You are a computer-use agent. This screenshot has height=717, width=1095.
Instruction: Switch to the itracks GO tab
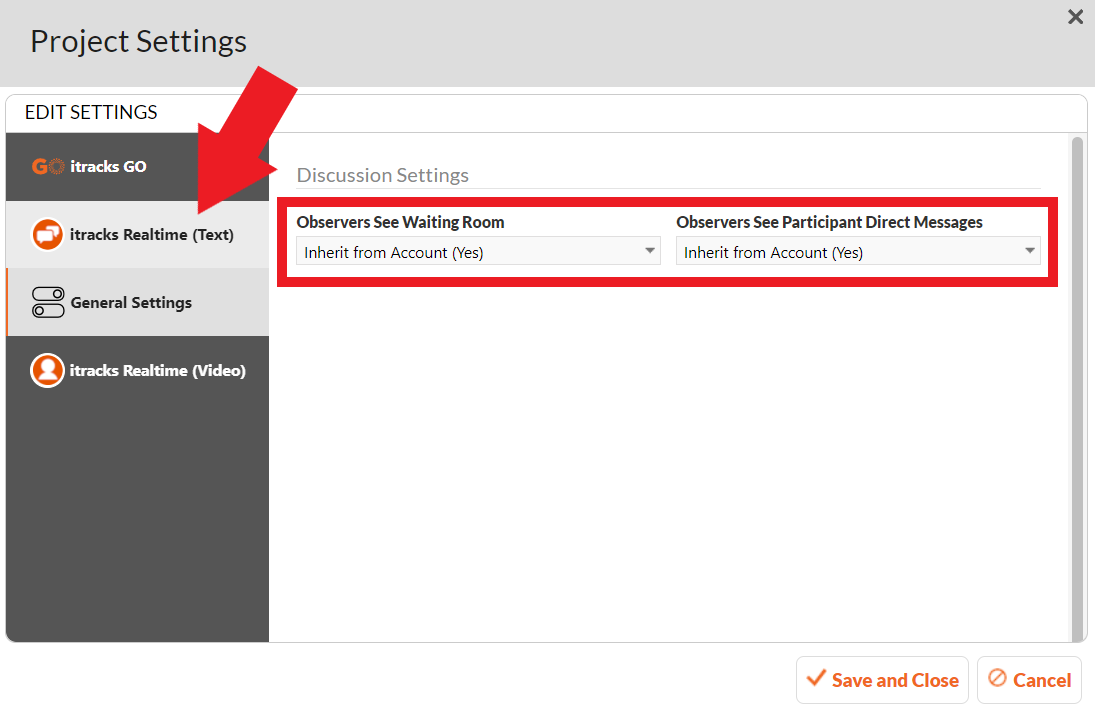tap(138, 167)
